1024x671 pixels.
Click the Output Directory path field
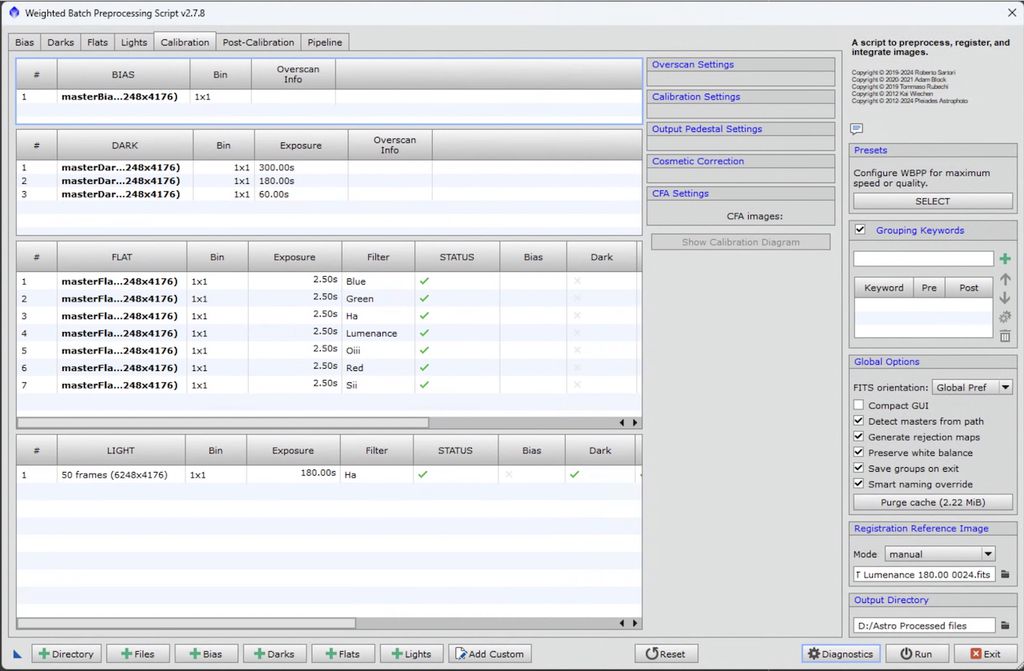pyautogui.click(x=924, y=625)
